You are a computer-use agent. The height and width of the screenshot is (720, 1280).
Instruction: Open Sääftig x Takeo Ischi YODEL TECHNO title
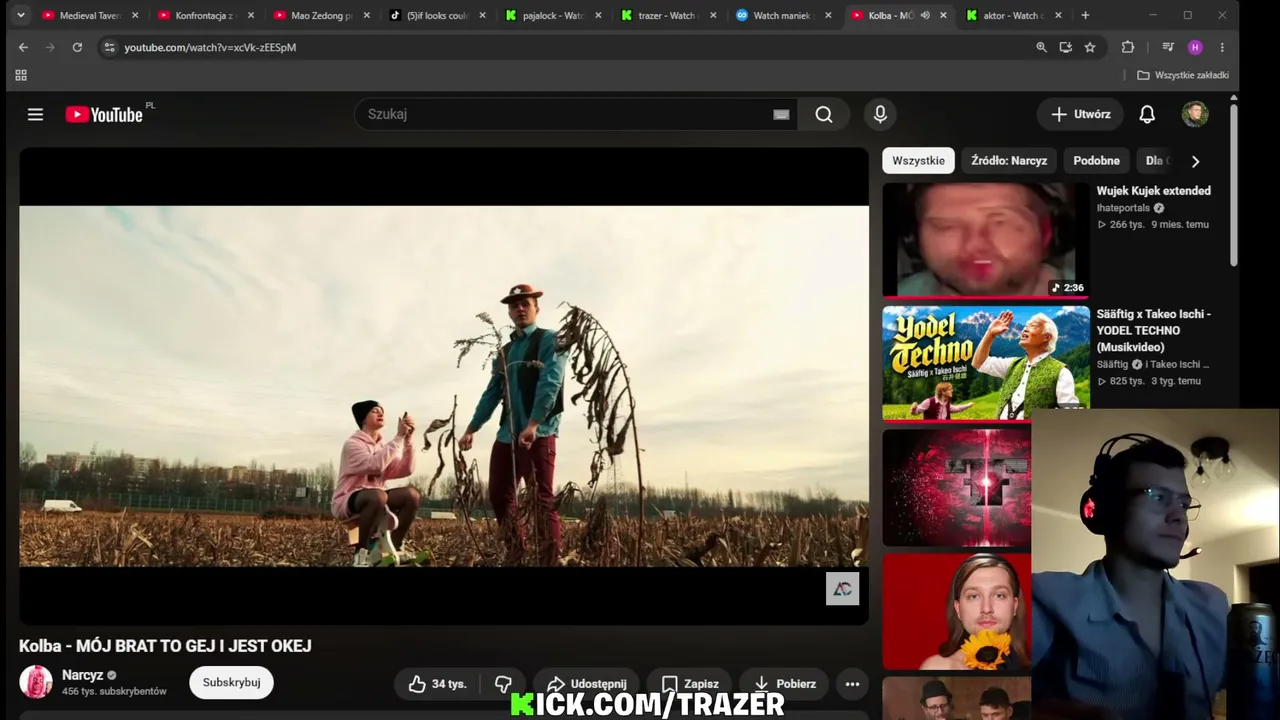click(1154, 330)
